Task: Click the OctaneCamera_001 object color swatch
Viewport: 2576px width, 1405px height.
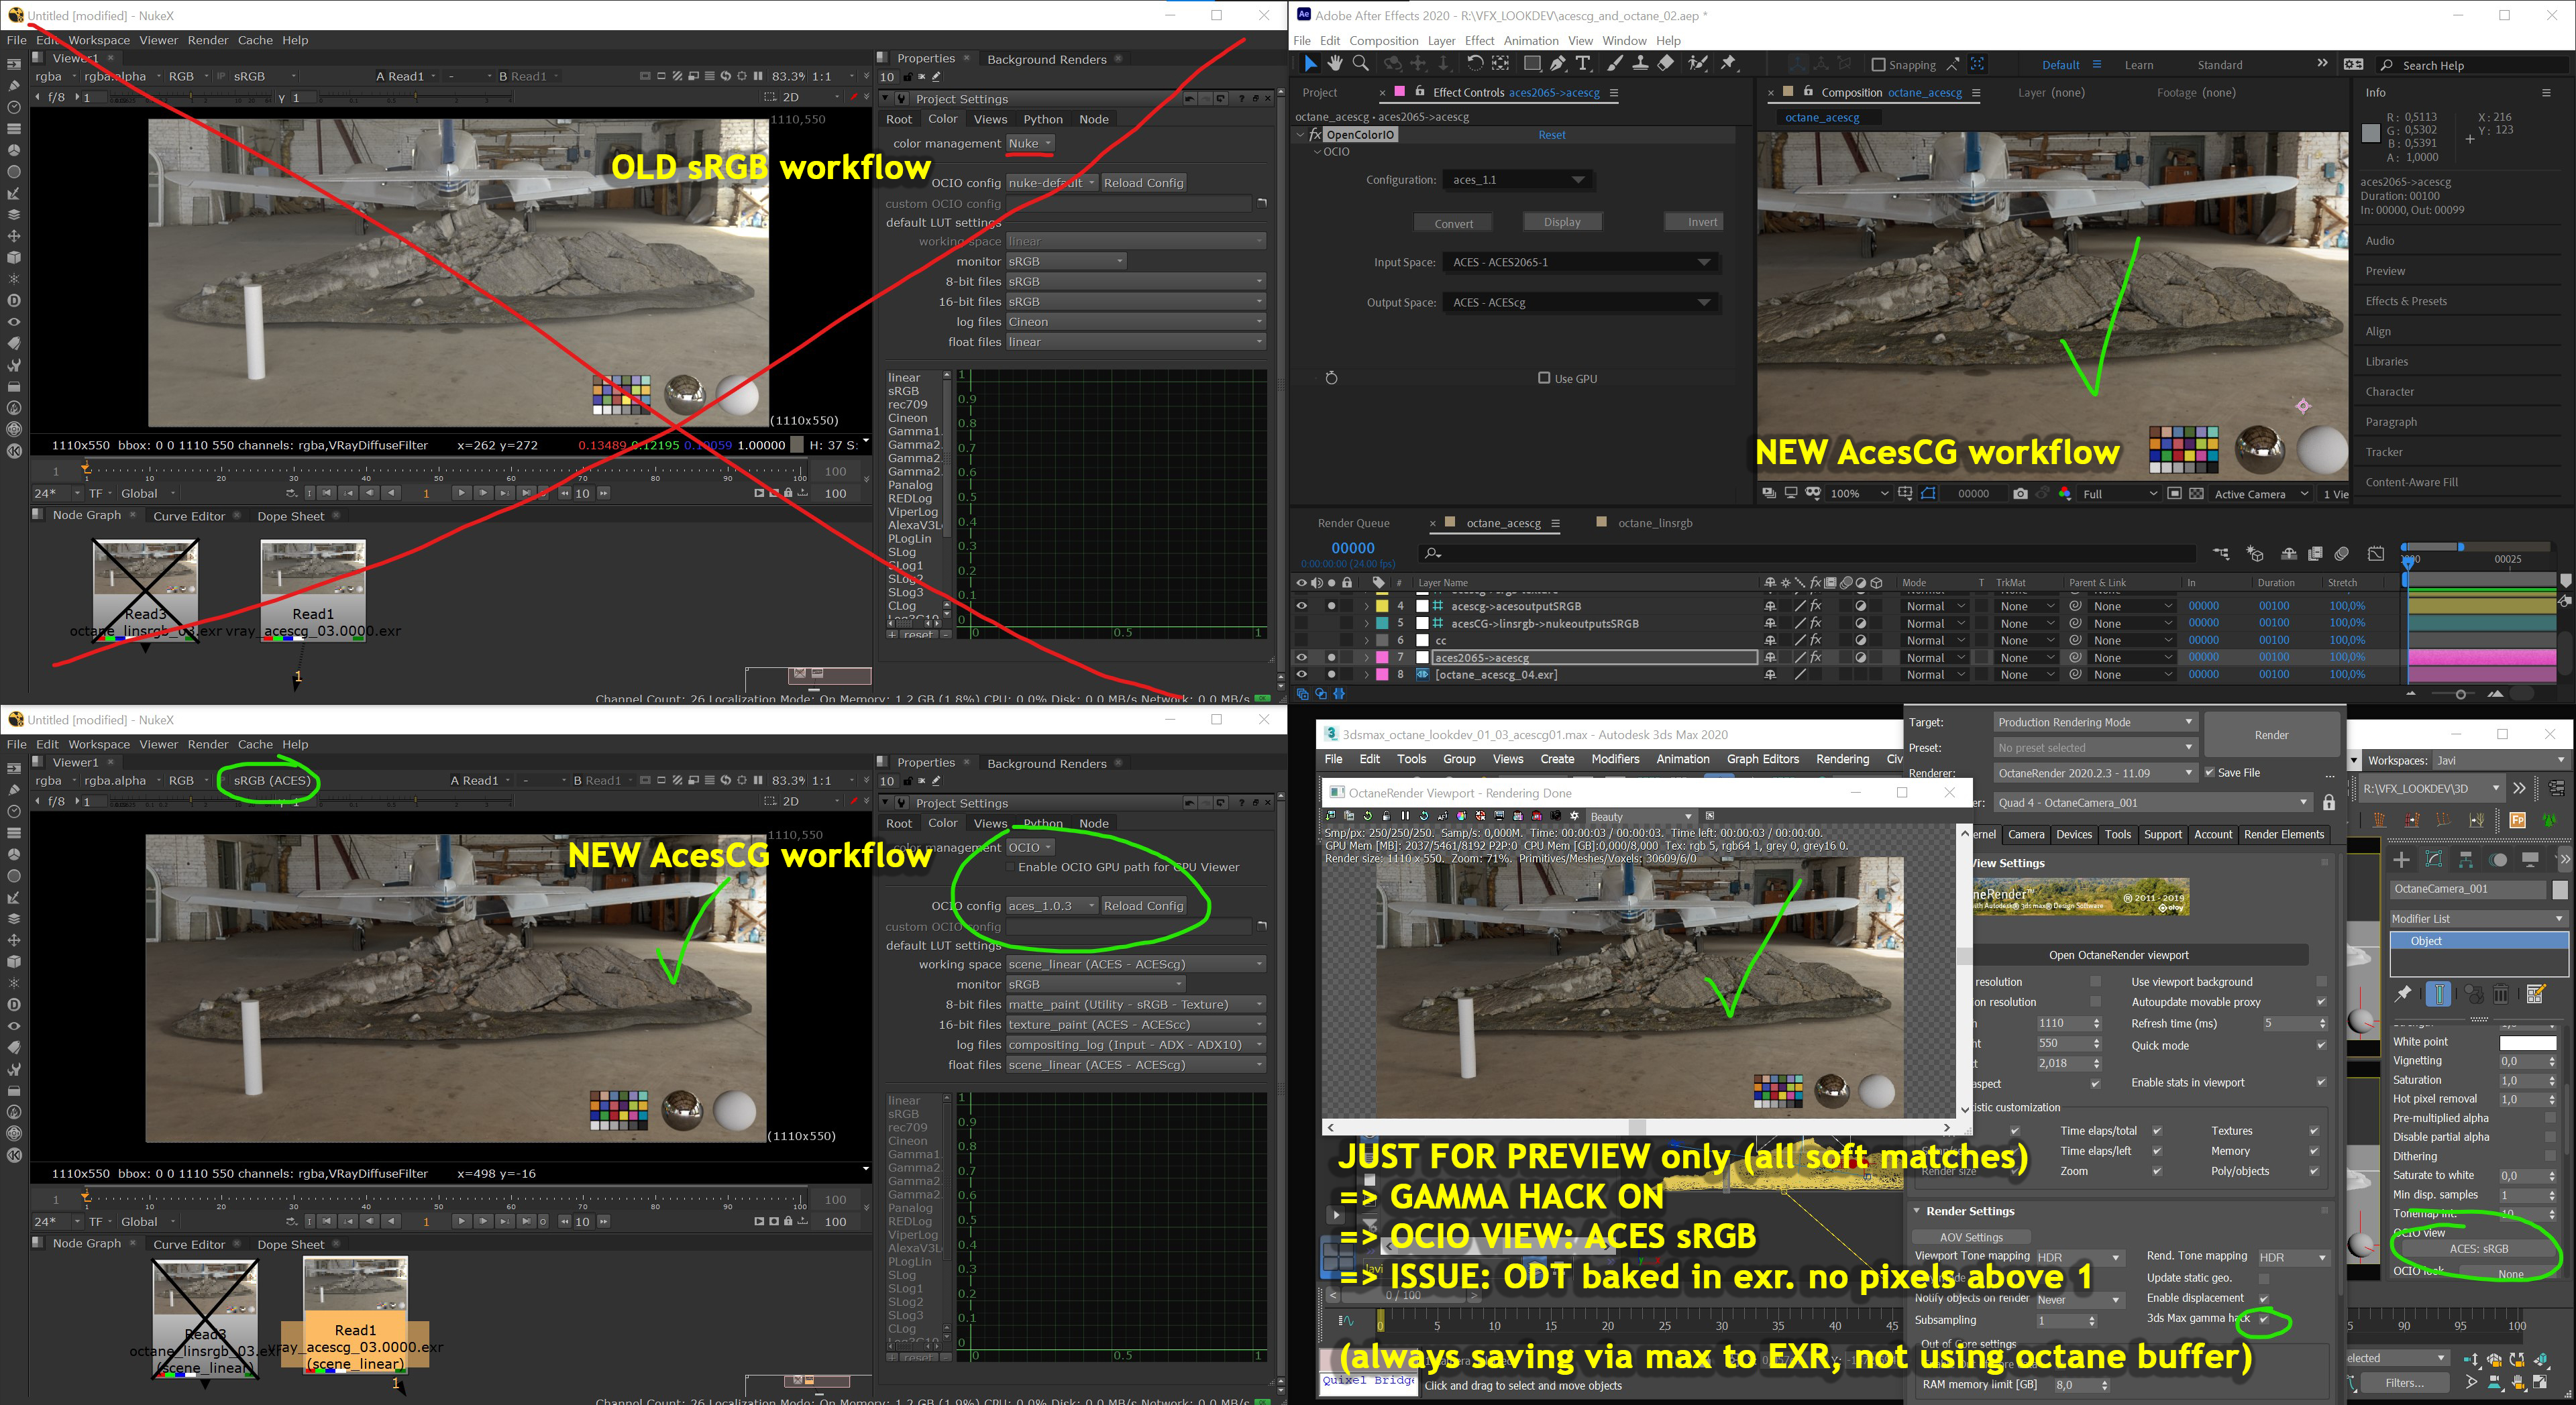Action: coord(2559,889)
